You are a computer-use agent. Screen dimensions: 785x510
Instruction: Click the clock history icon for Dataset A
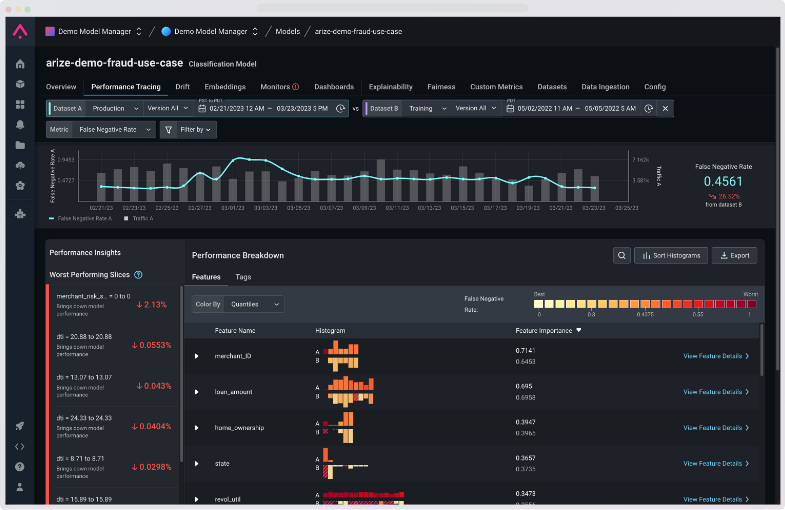click(x=340, y=109)
